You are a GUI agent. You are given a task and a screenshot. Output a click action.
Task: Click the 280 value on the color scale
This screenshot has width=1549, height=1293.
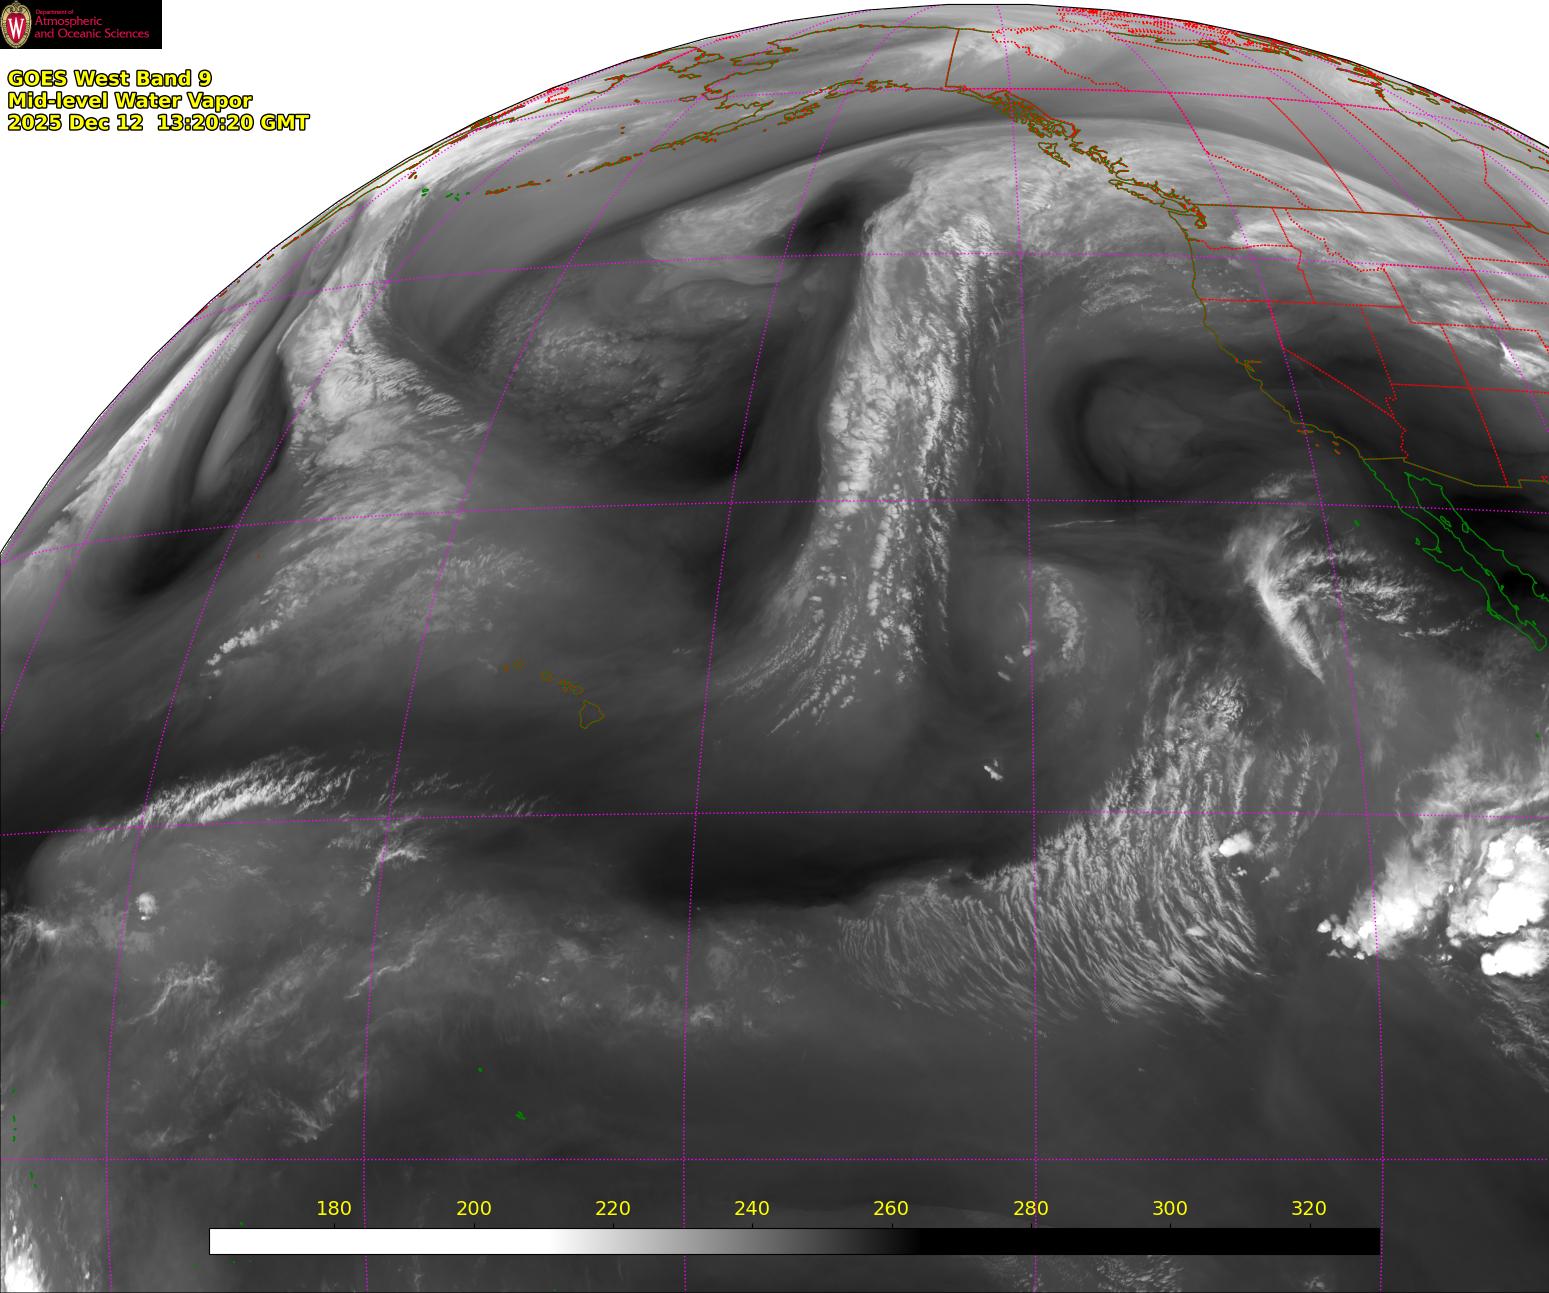pyautogui.click(x=1031, y=1208)
